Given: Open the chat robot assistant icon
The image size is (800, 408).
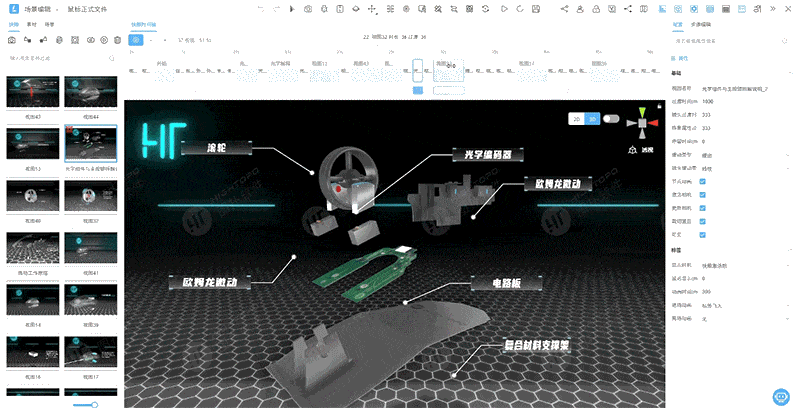Looking at the screenshot, I should [x=781, y=396].
